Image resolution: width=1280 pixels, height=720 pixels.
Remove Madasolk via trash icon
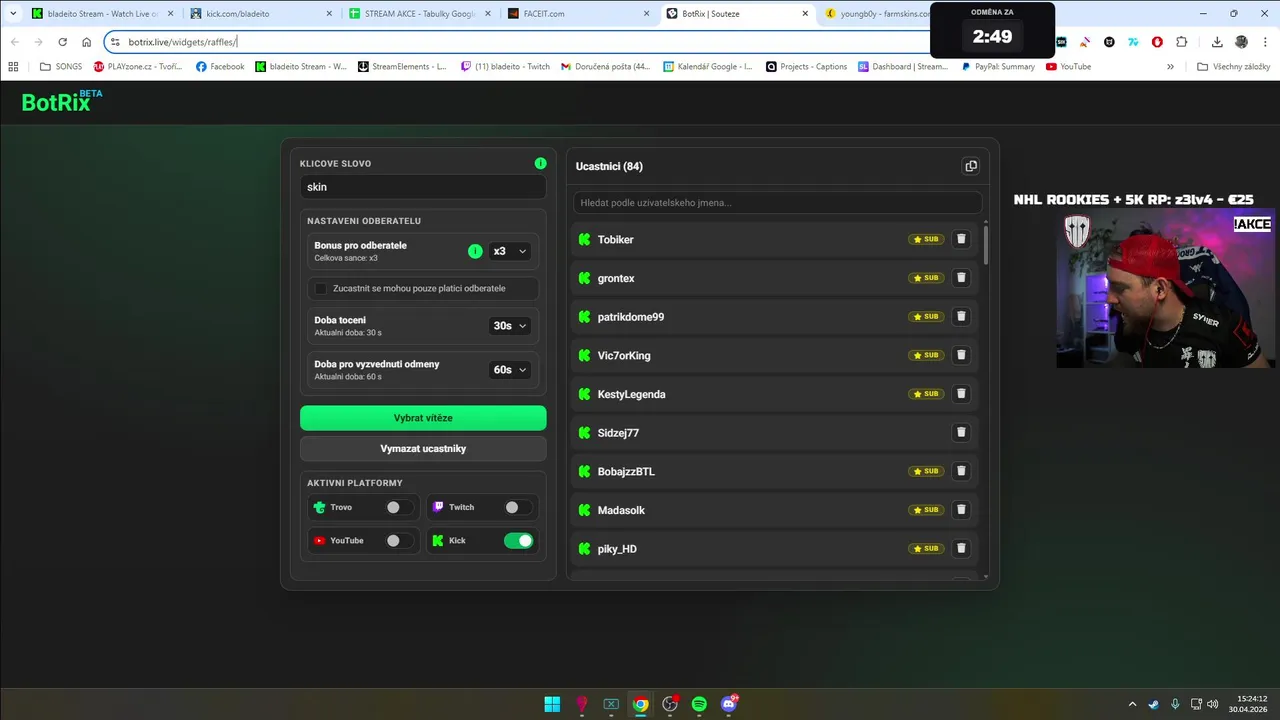[961, 510]
